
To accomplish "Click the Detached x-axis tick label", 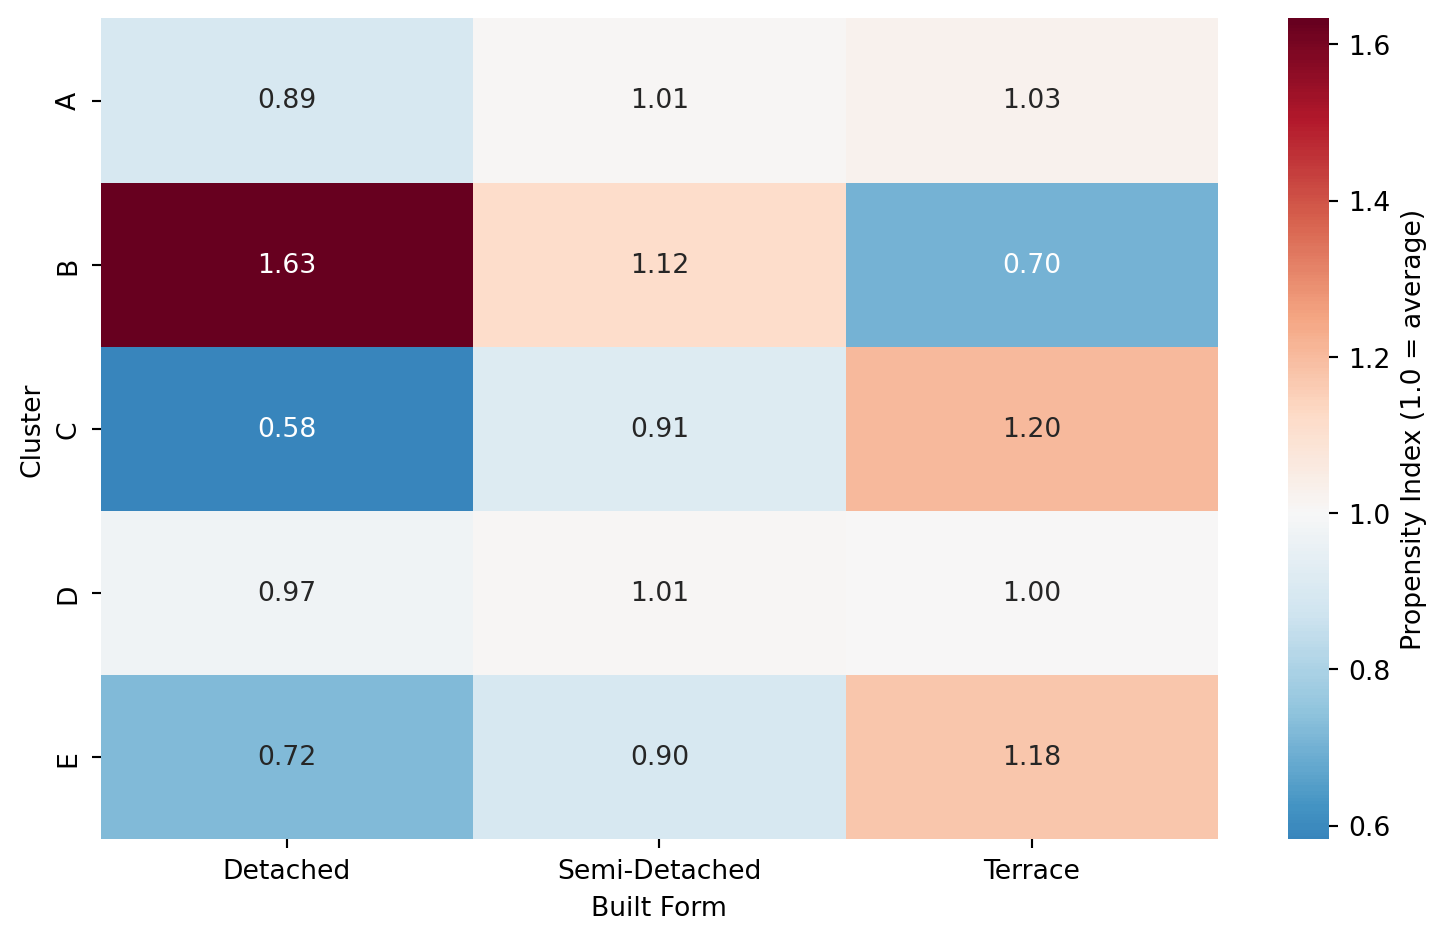I will (287, 870).
